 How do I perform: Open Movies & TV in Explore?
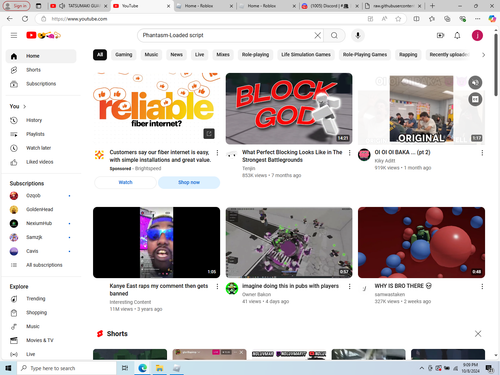pos(41,340)
